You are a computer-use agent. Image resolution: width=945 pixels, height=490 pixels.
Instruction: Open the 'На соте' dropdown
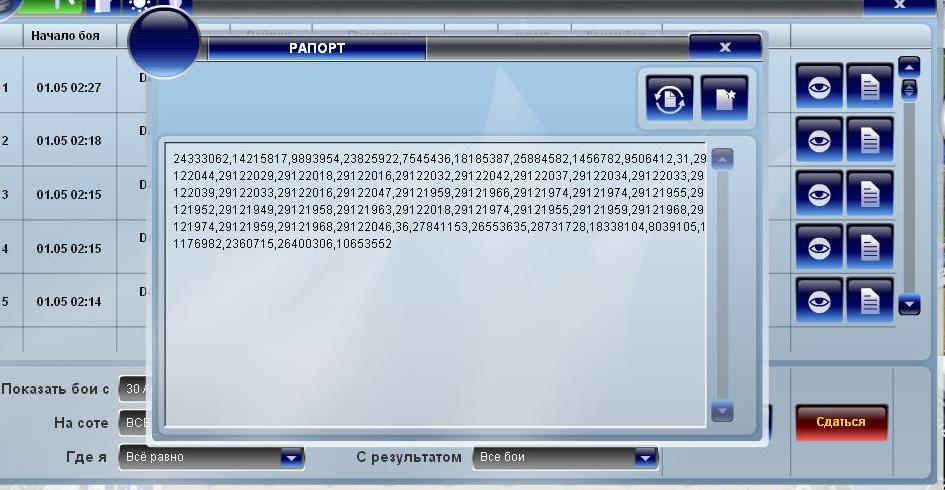point(132,423)
